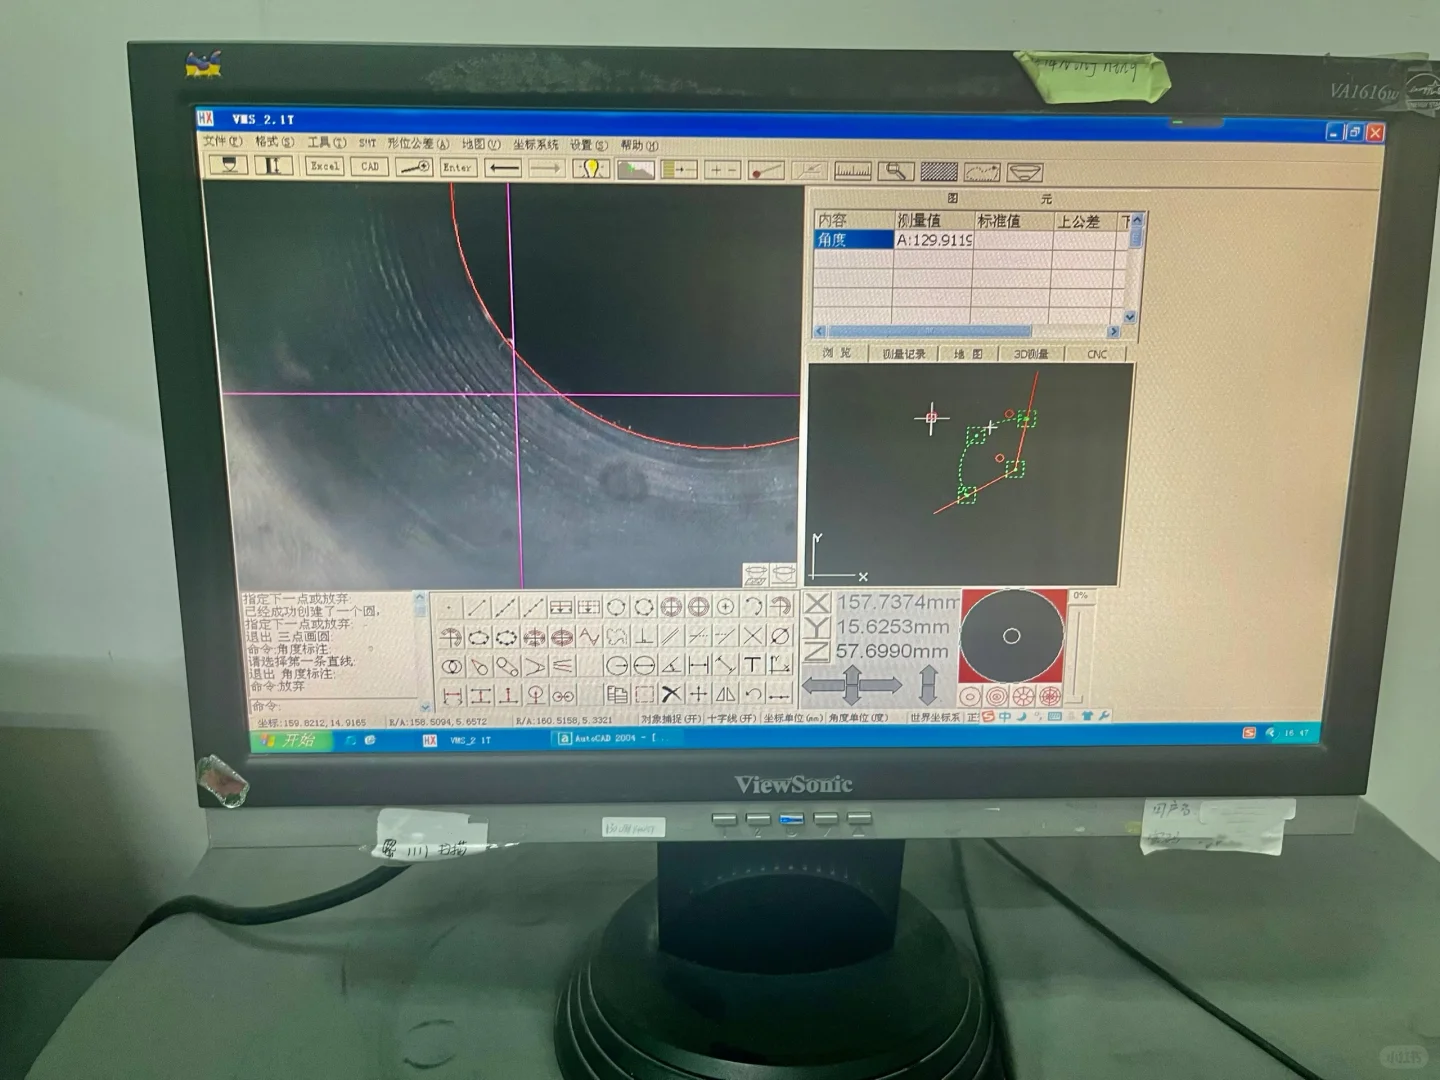Toggle the light bulb illumination icon
The image size is (1440, 1080).
pos(591,169)
